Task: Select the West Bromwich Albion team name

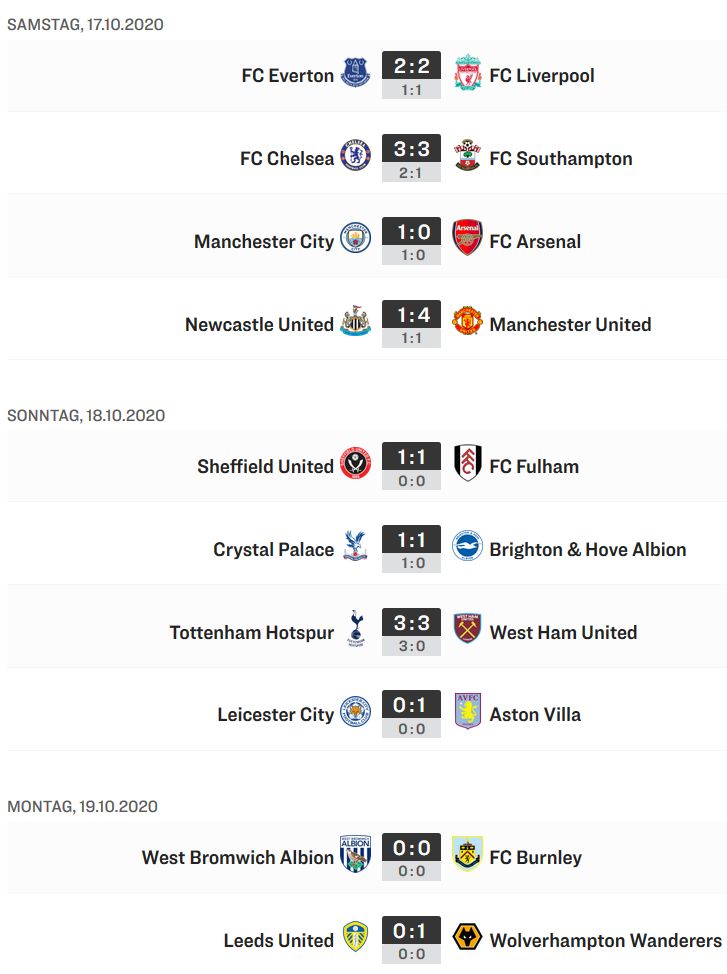Action: [x=238, y=857]
